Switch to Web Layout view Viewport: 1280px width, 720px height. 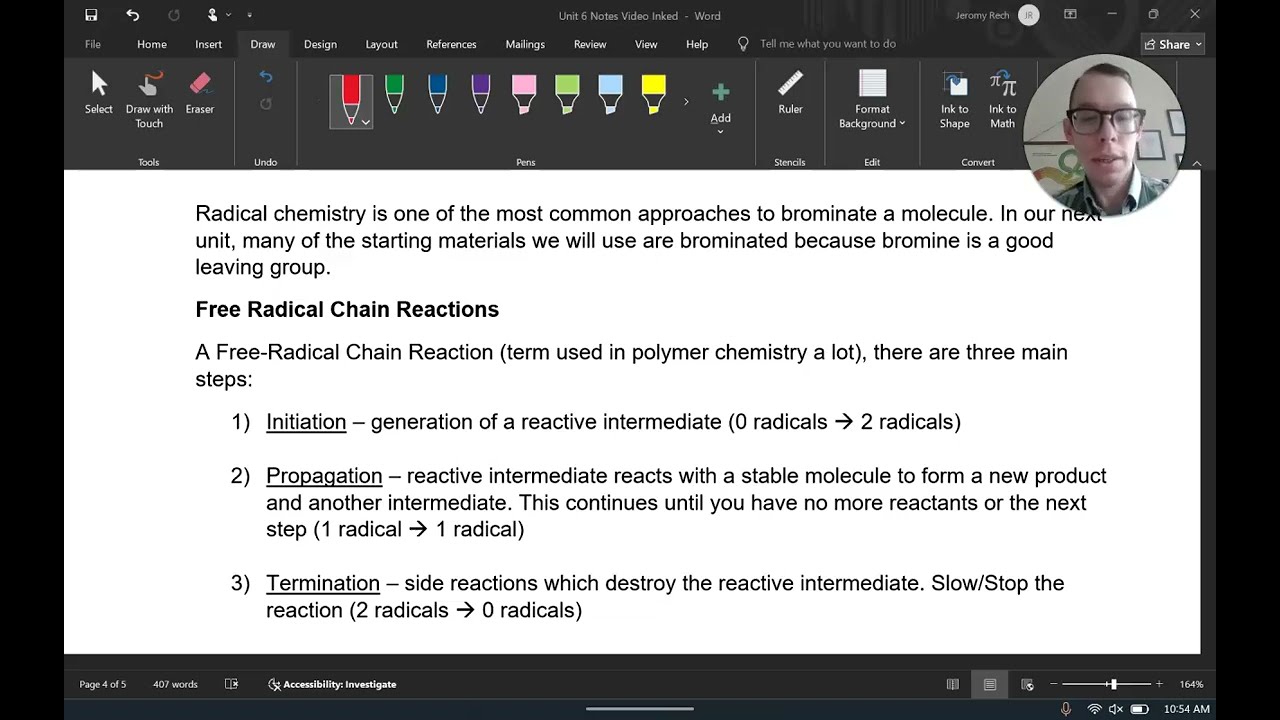[x=1027, y=684]
